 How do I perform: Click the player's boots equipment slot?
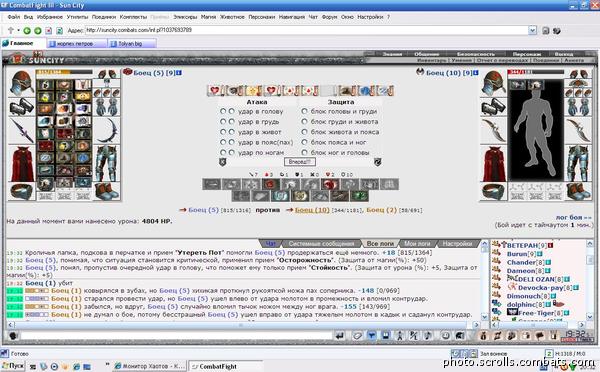coord(107,191)
